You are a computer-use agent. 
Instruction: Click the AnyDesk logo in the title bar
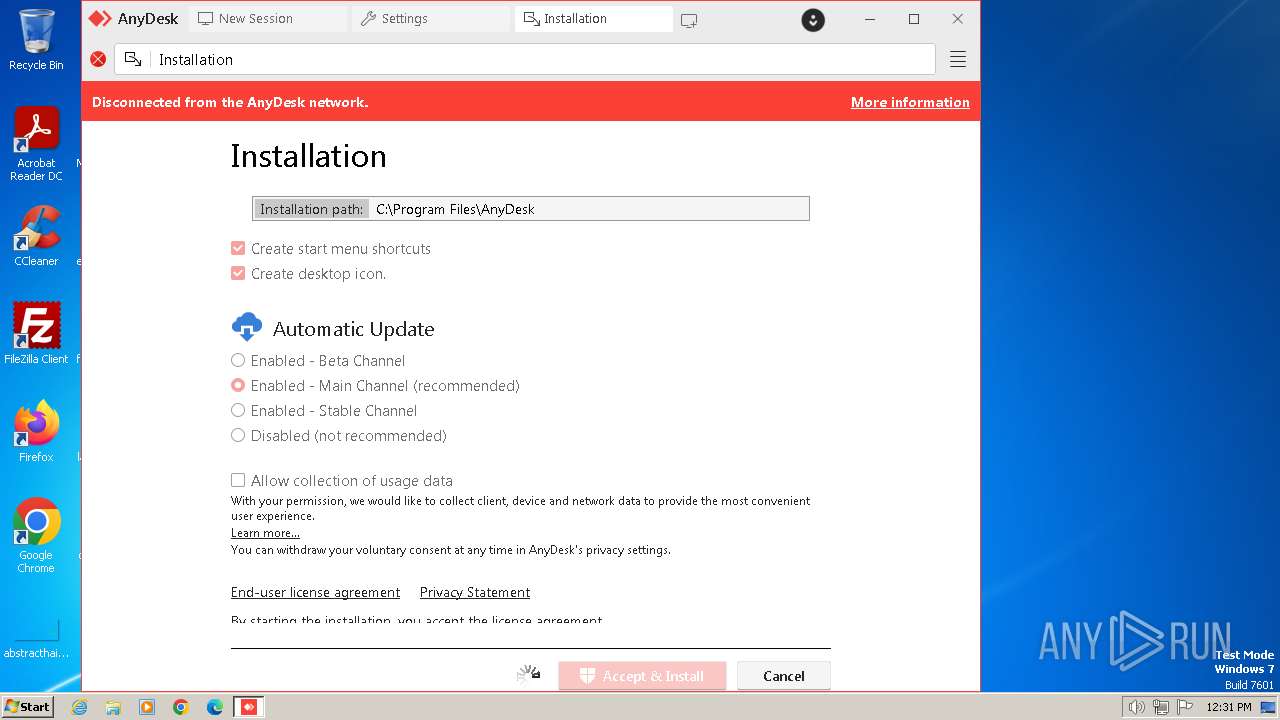(x=100, y=19)
